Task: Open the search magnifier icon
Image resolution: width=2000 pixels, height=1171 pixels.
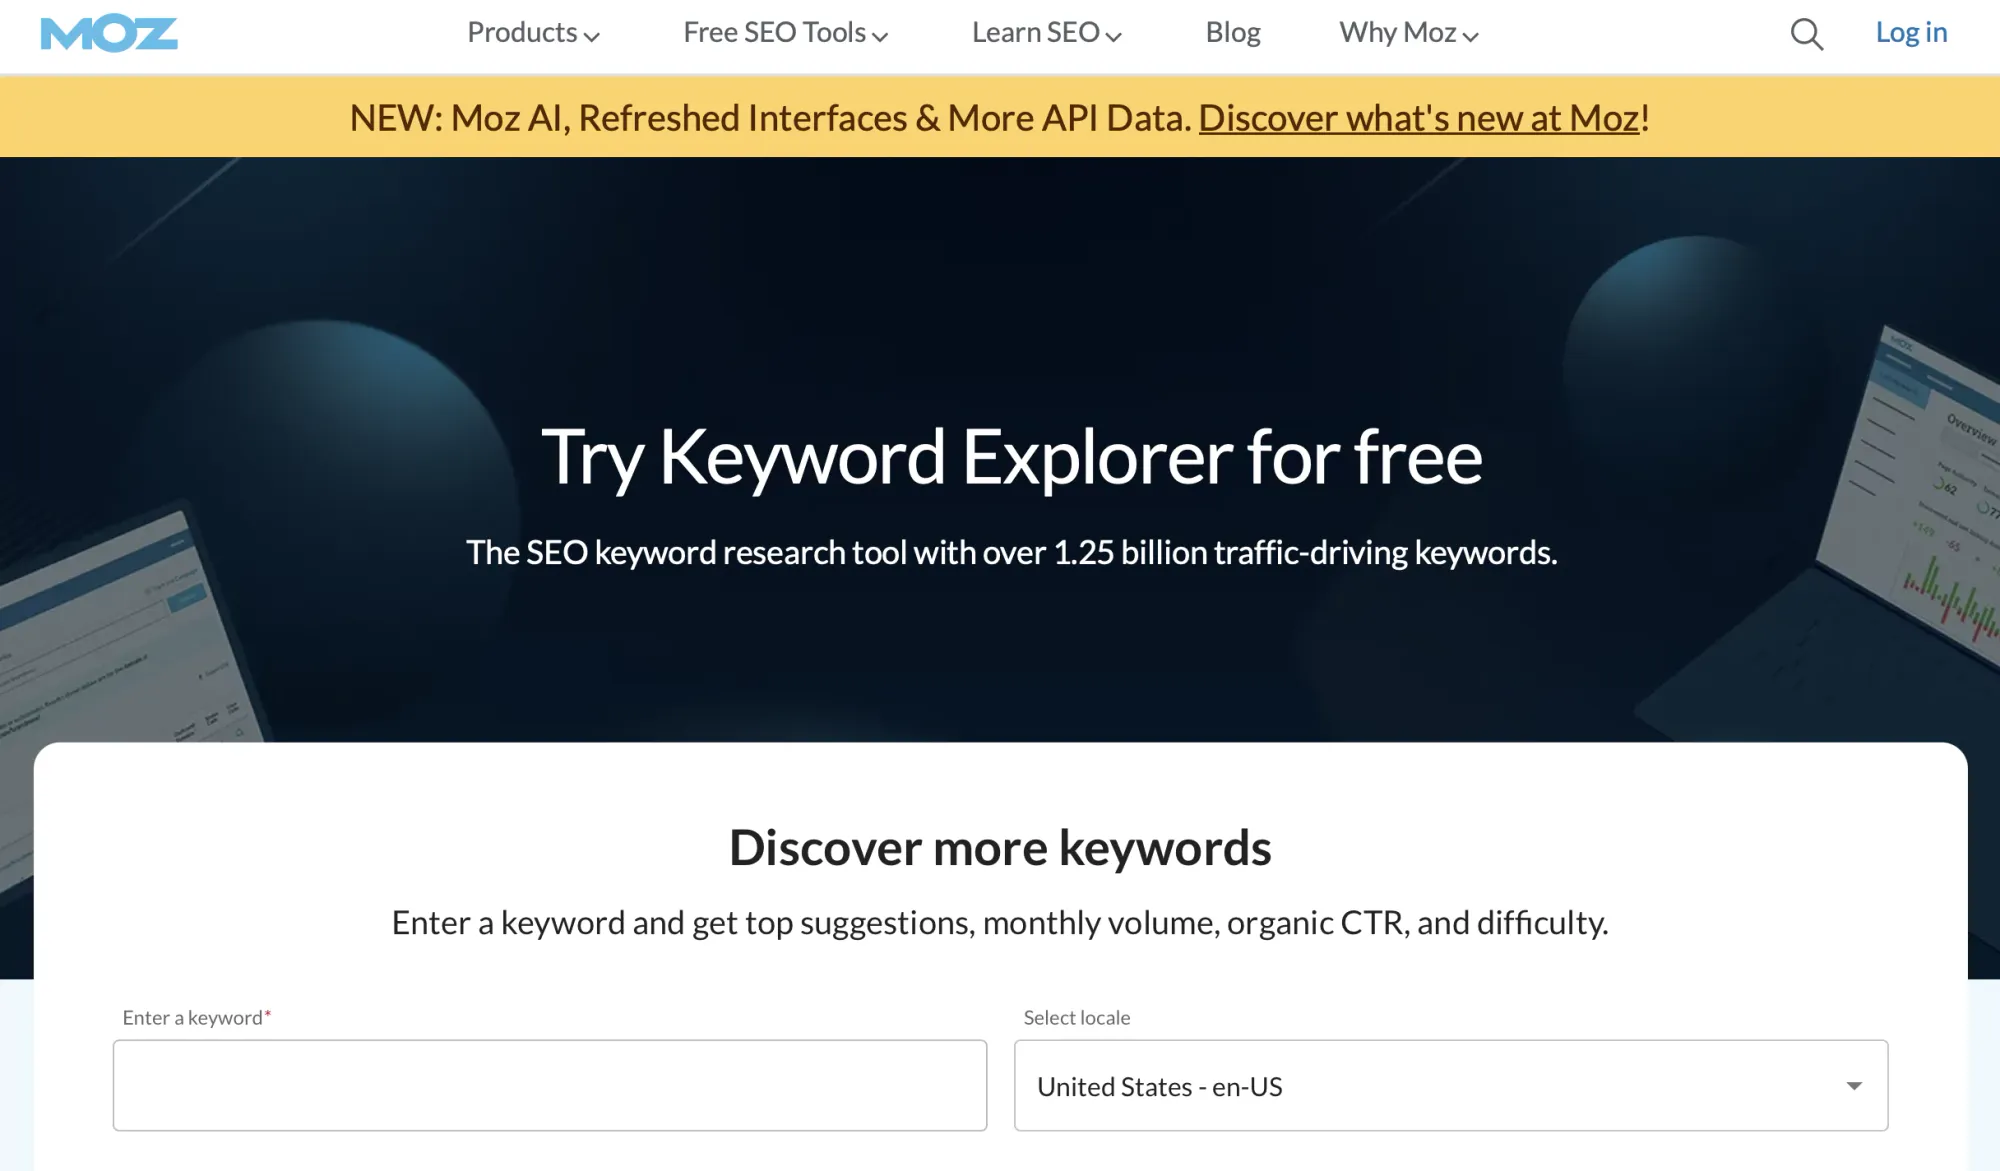Action: (1806, 33)
